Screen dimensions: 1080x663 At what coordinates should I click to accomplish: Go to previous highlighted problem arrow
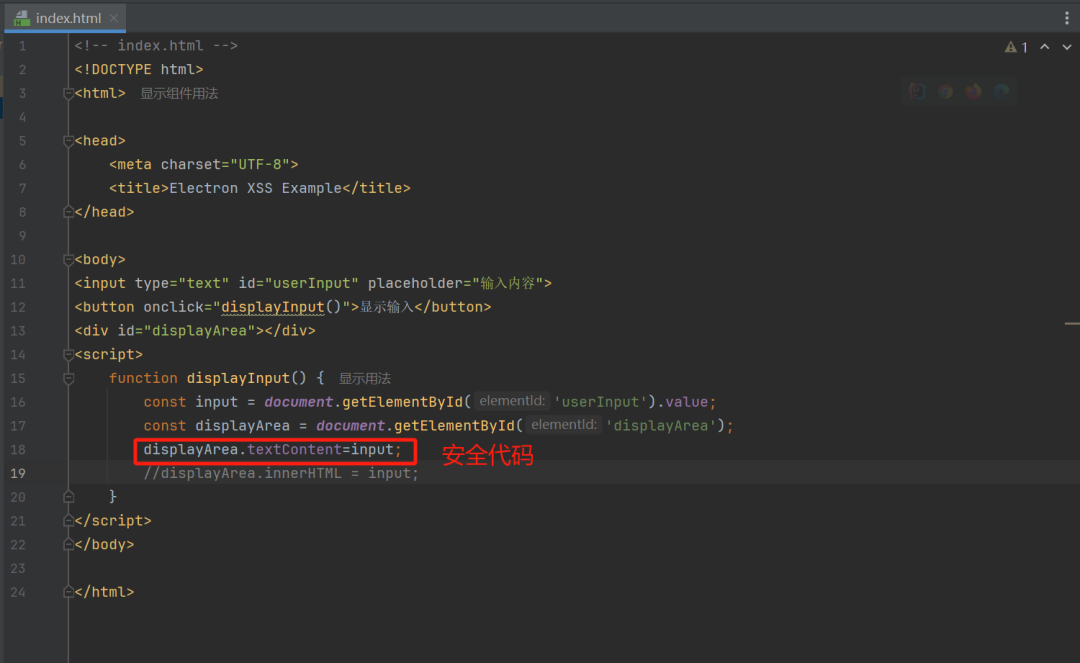point(1045,47)
